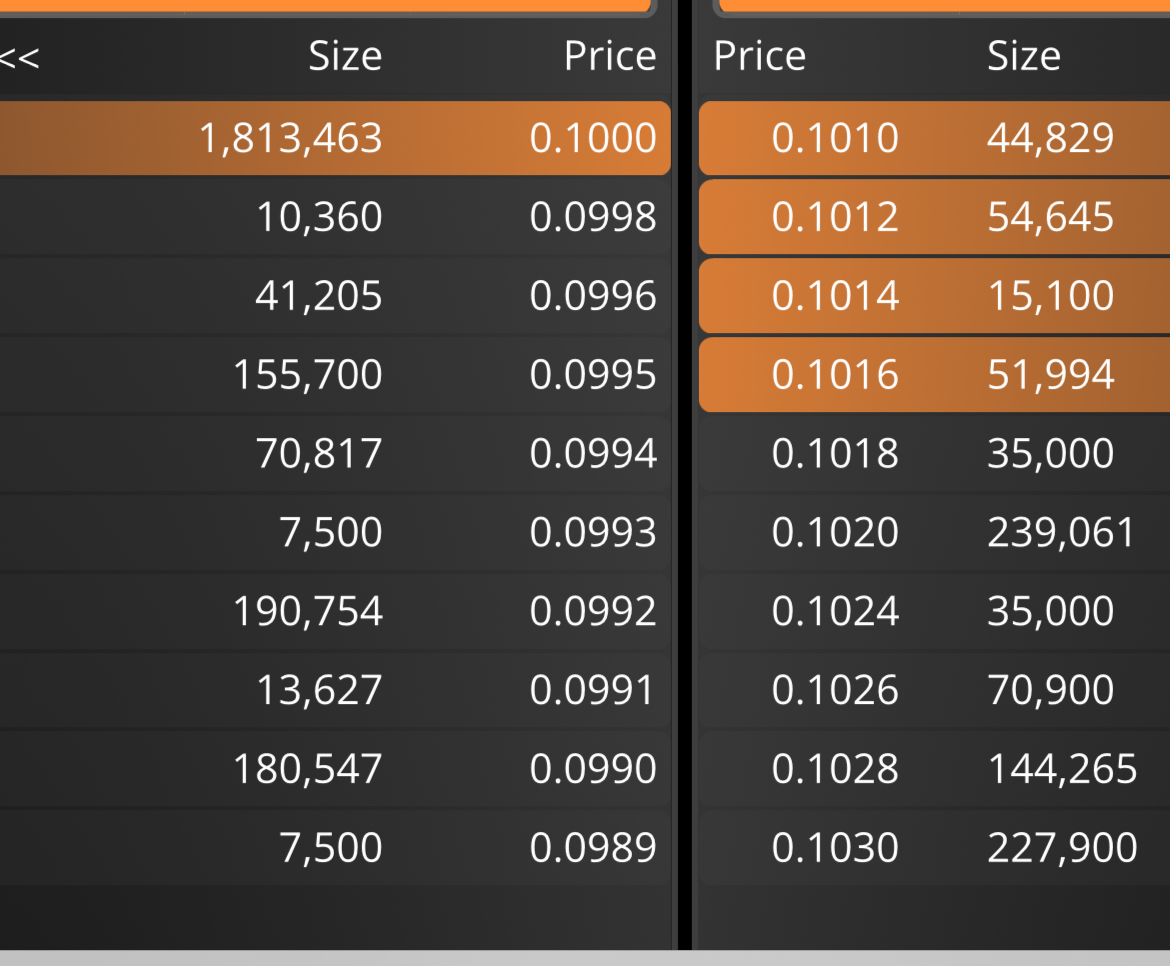The width and height of the screenshot is (1170, 966).
Task: Select the ask at 0.1018
Action: coord(934,454)
